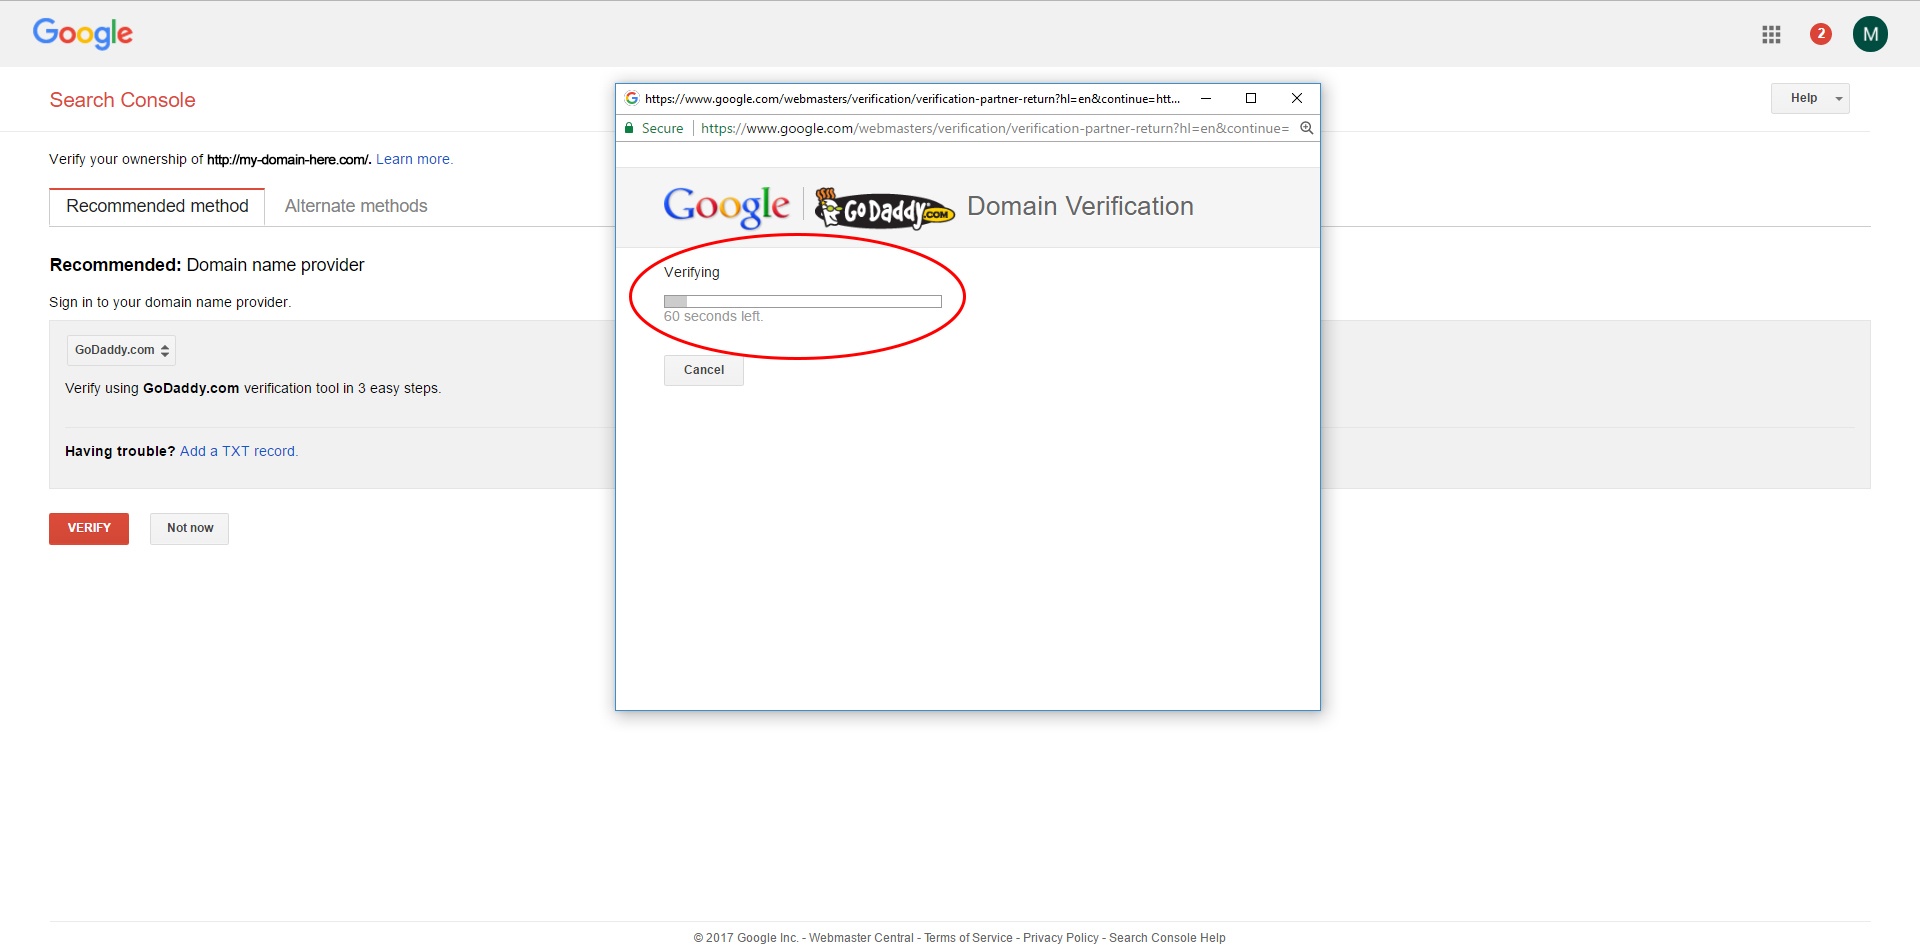Maximize the verification popup window
Screen dimensions: 1920x951
[1251, 98]
